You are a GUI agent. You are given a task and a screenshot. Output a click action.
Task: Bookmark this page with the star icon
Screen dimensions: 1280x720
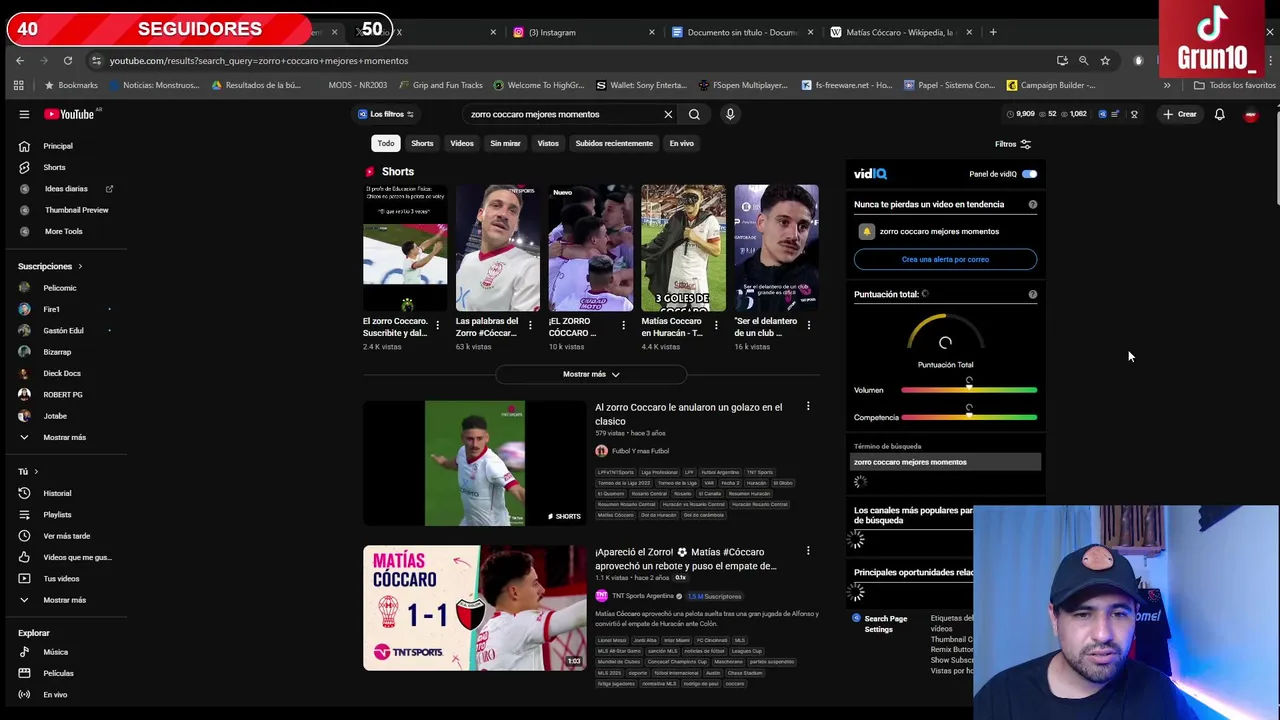tap(1105, 61)
